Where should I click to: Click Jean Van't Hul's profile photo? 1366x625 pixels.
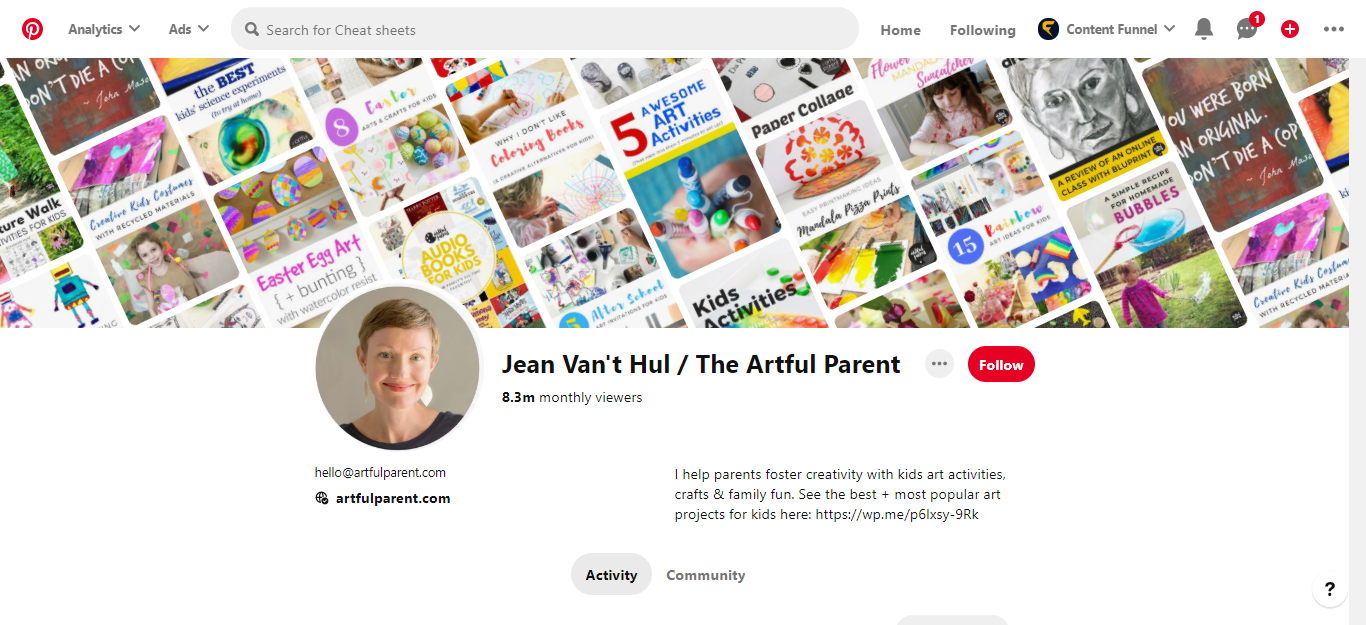(397, 370)
